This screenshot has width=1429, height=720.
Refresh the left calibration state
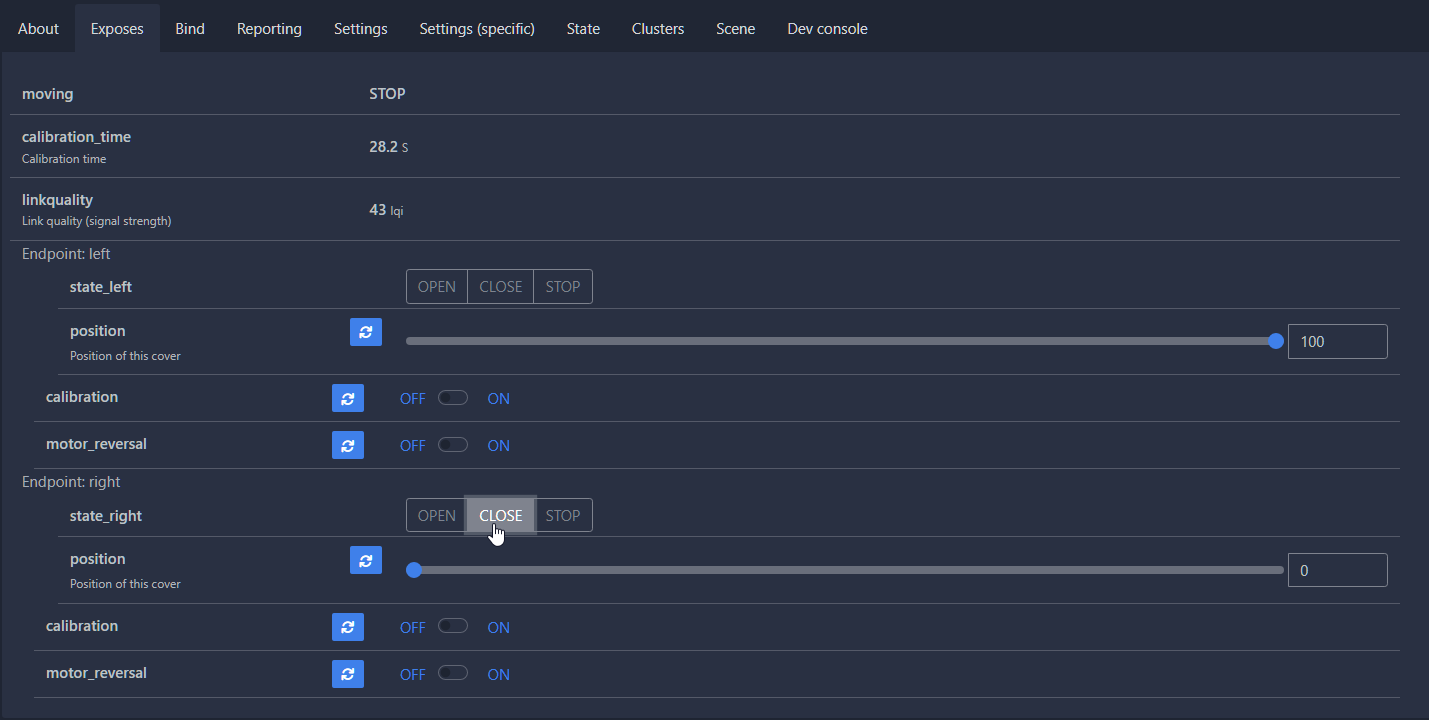(347, 398)
